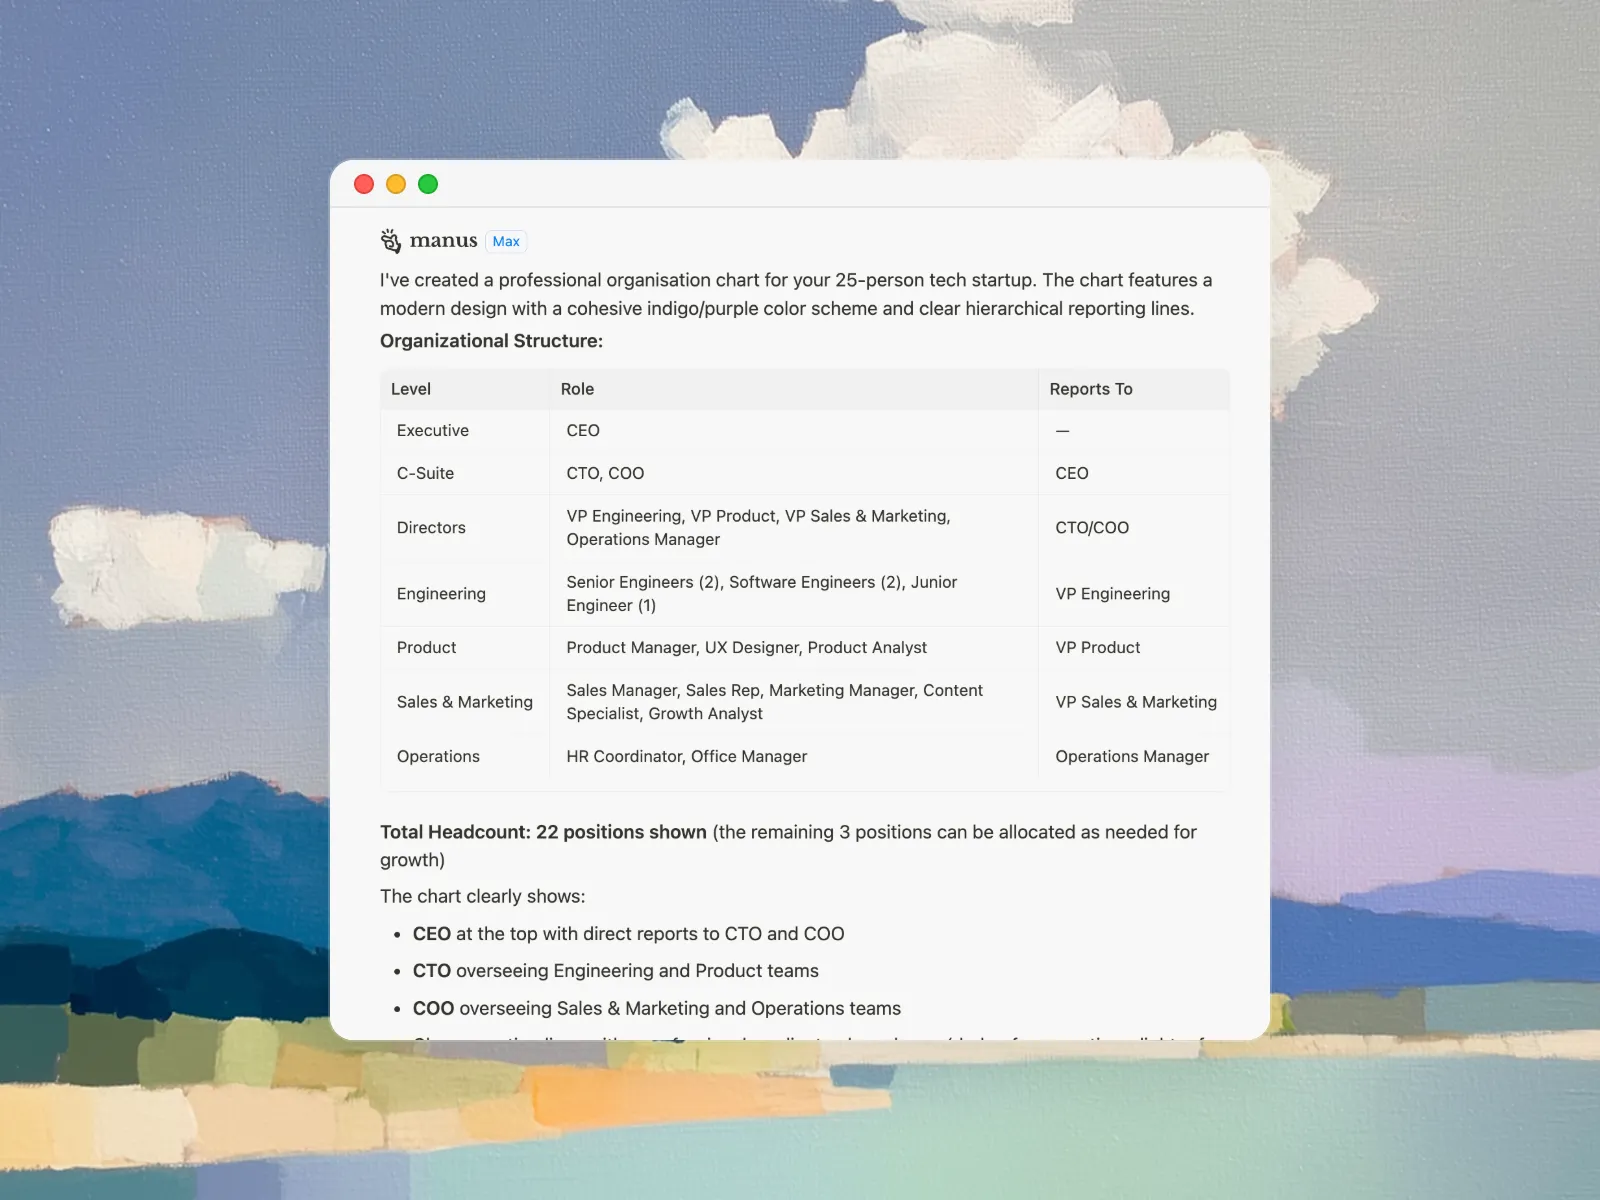Click the Operations Manager reports-to cell
Screen dimensions: 1600x1200
point(1132,757)
